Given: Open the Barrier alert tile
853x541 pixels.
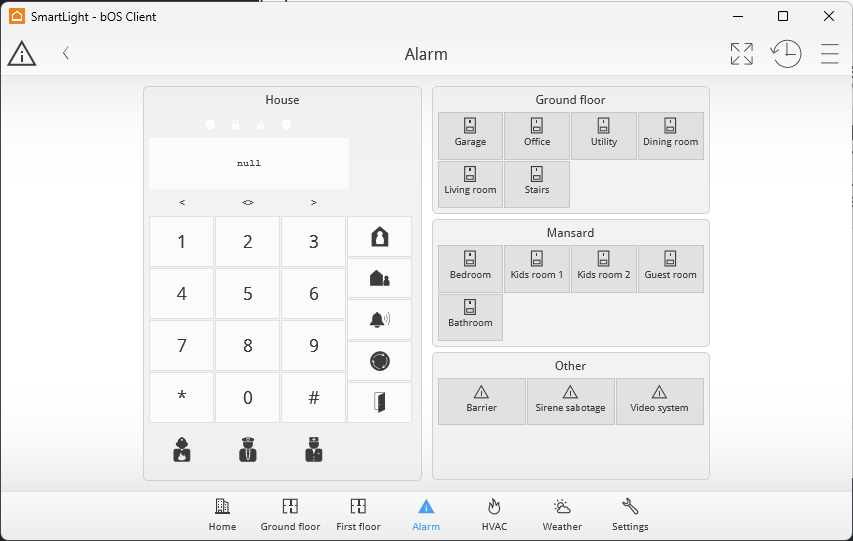Looking at the screenshot, I should click(x=481, y=402).
